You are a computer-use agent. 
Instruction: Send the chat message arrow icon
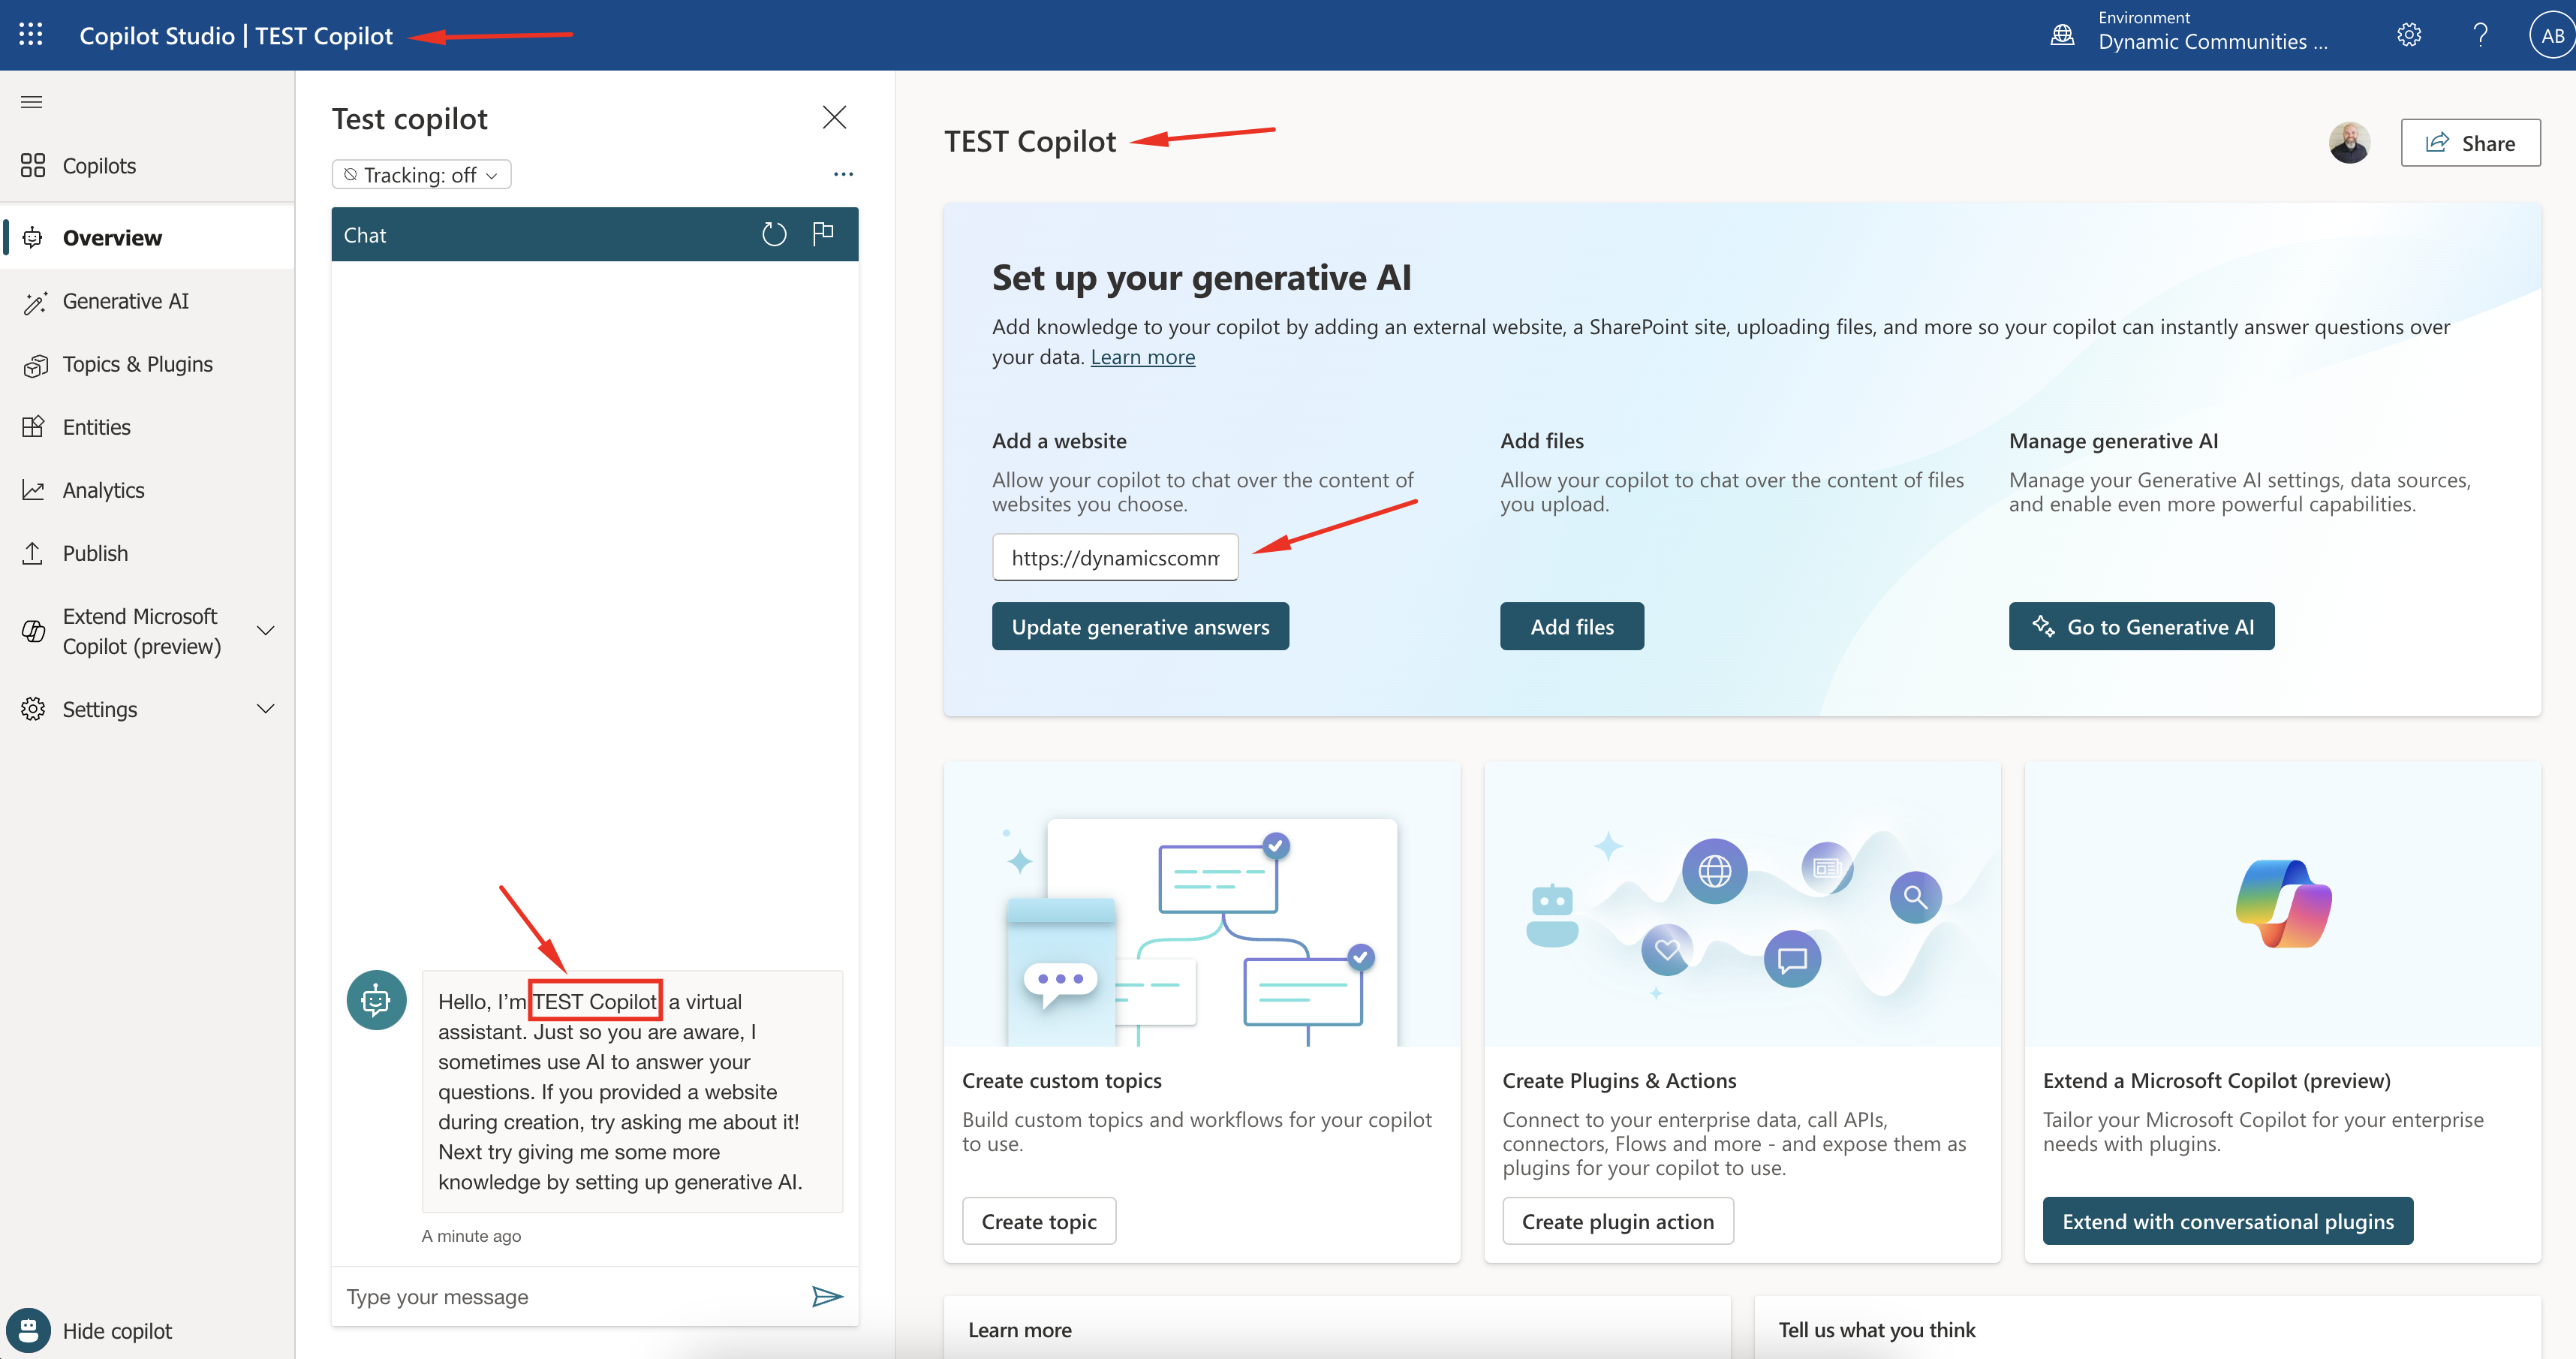827,1297
